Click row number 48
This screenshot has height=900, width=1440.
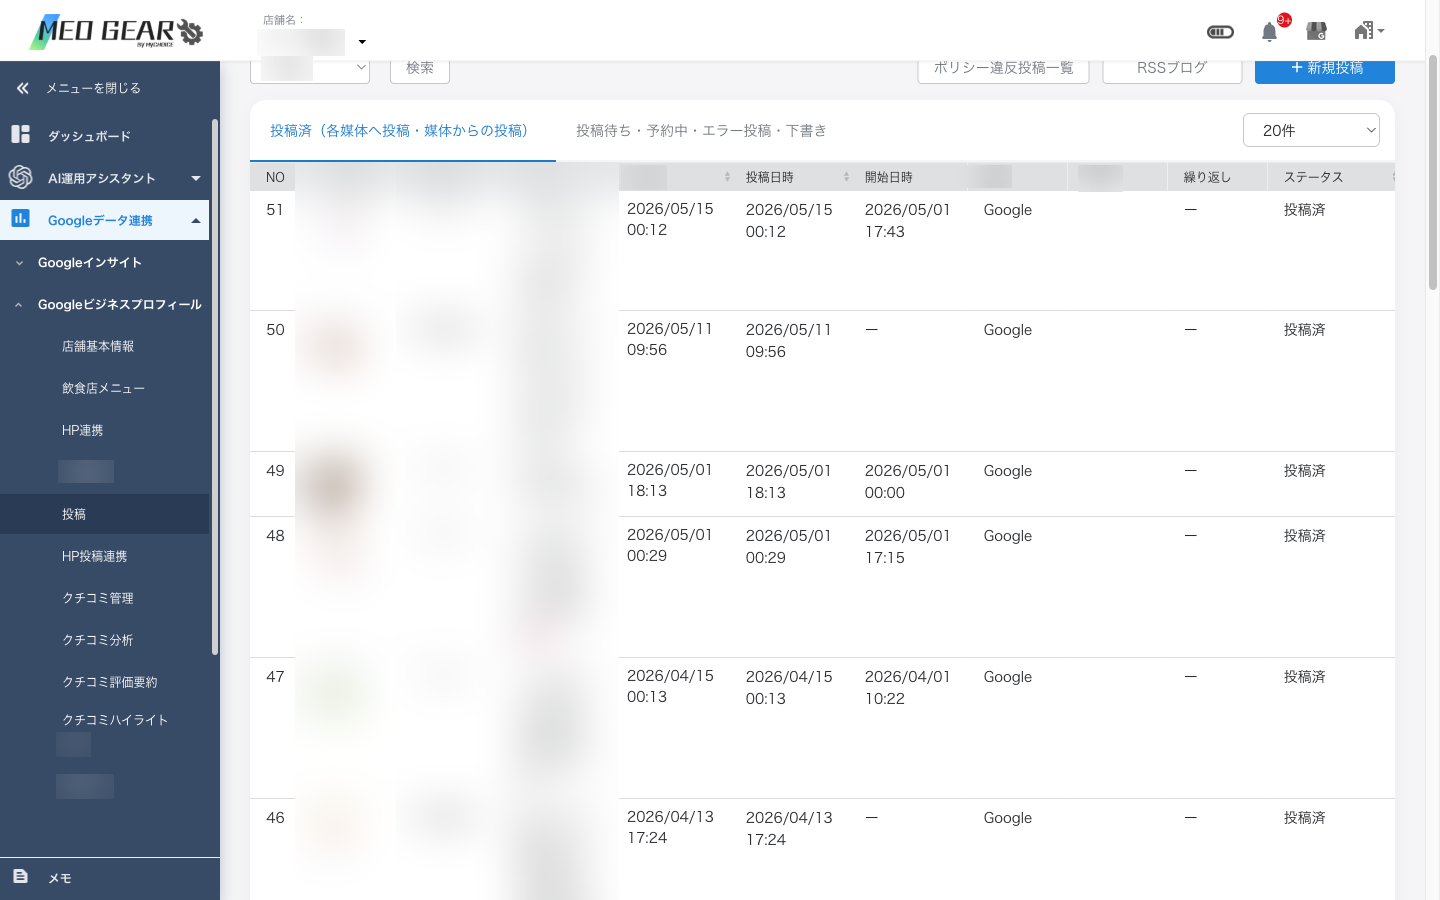(275, 536)
